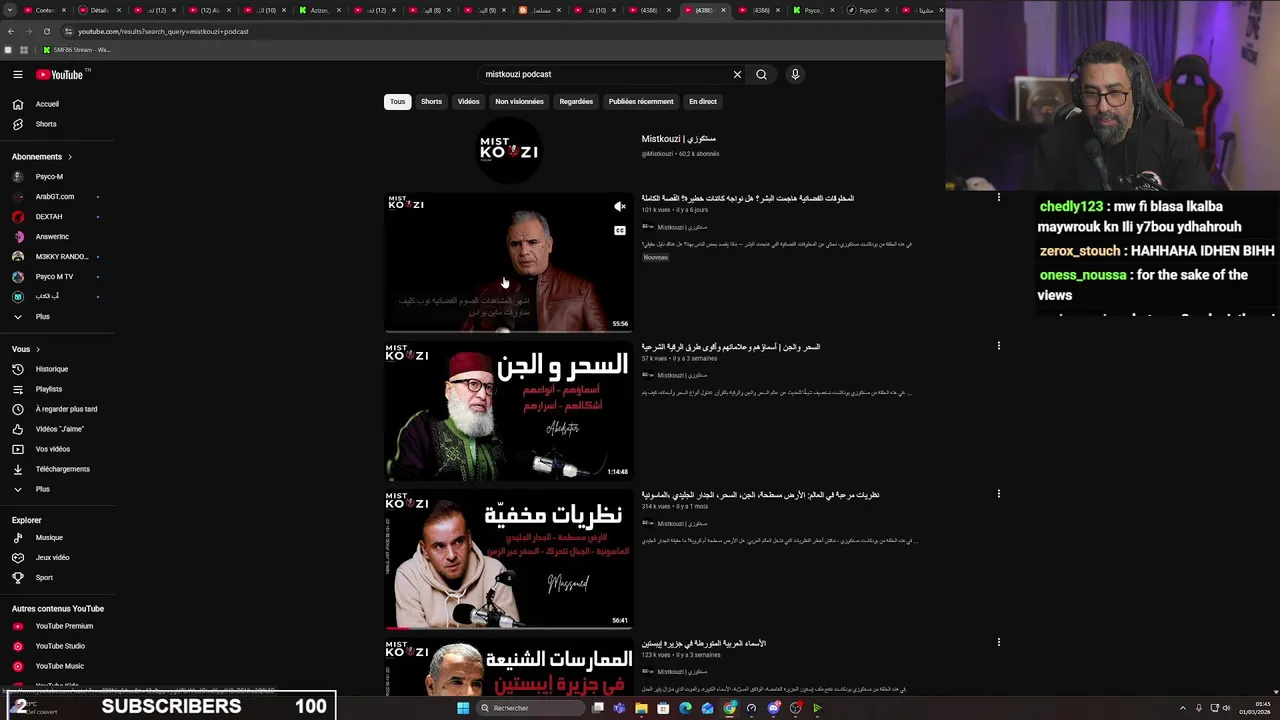Open the three-dot menu of the second video
Image resolution: width=1280 pixels, height=720 pixels.
pos(998,346)
